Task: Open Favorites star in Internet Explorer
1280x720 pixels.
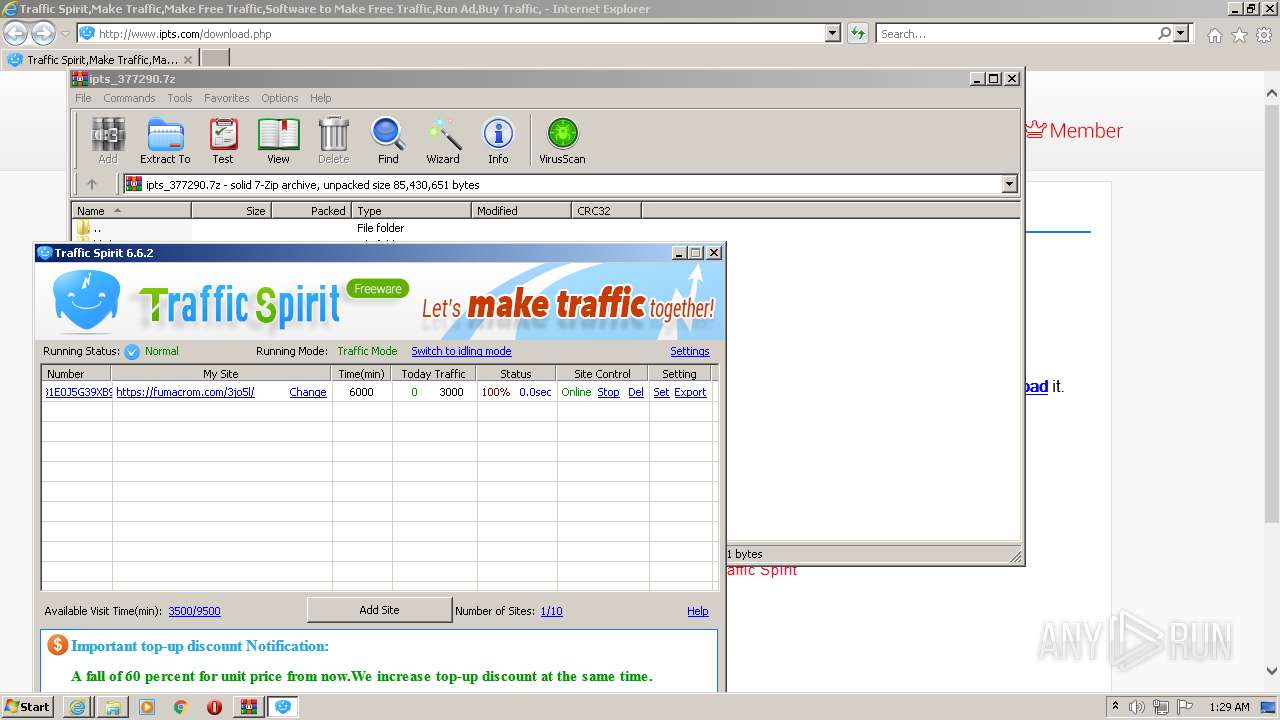Action: [1239, 35]
